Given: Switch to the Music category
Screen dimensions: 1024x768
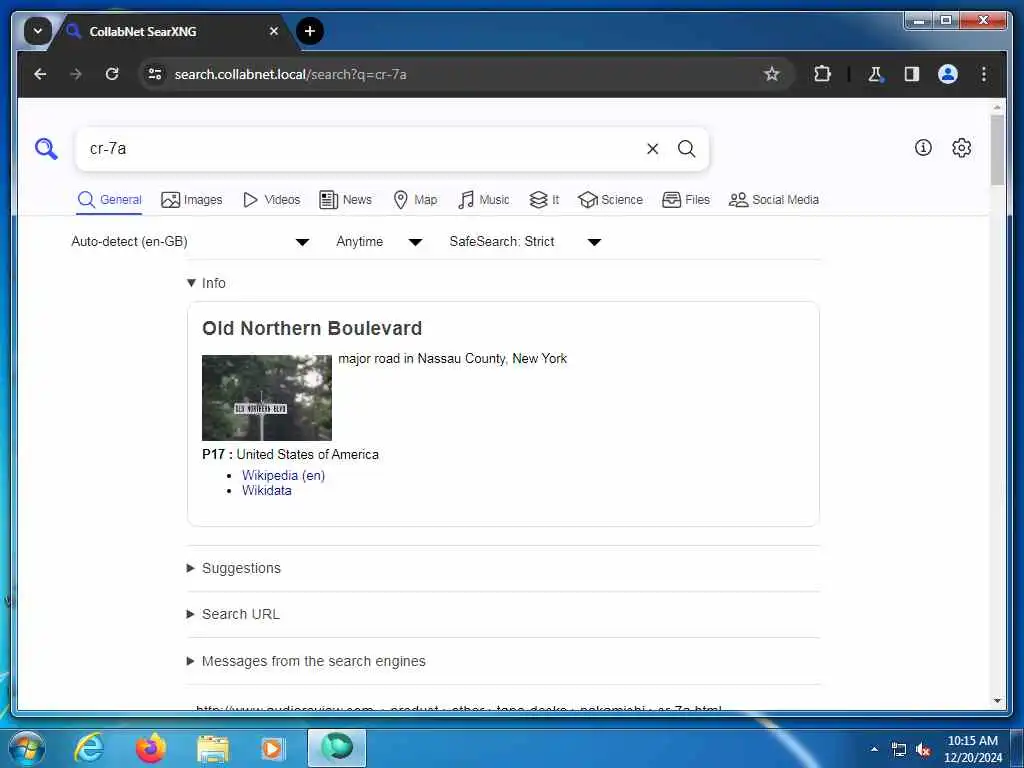Looking at the screenshot, I should click(x=483, y=200).
